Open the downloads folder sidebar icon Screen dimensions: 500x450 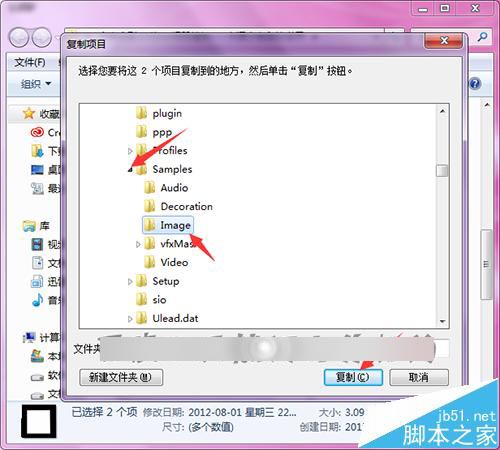[x=37, y=151]
